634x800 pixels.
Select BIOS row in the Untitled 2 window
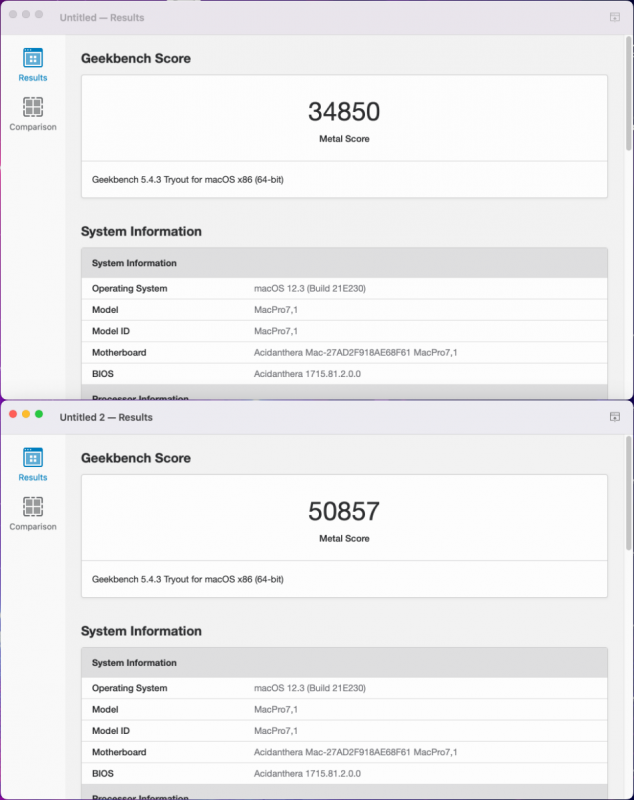(x=344, y=773)
